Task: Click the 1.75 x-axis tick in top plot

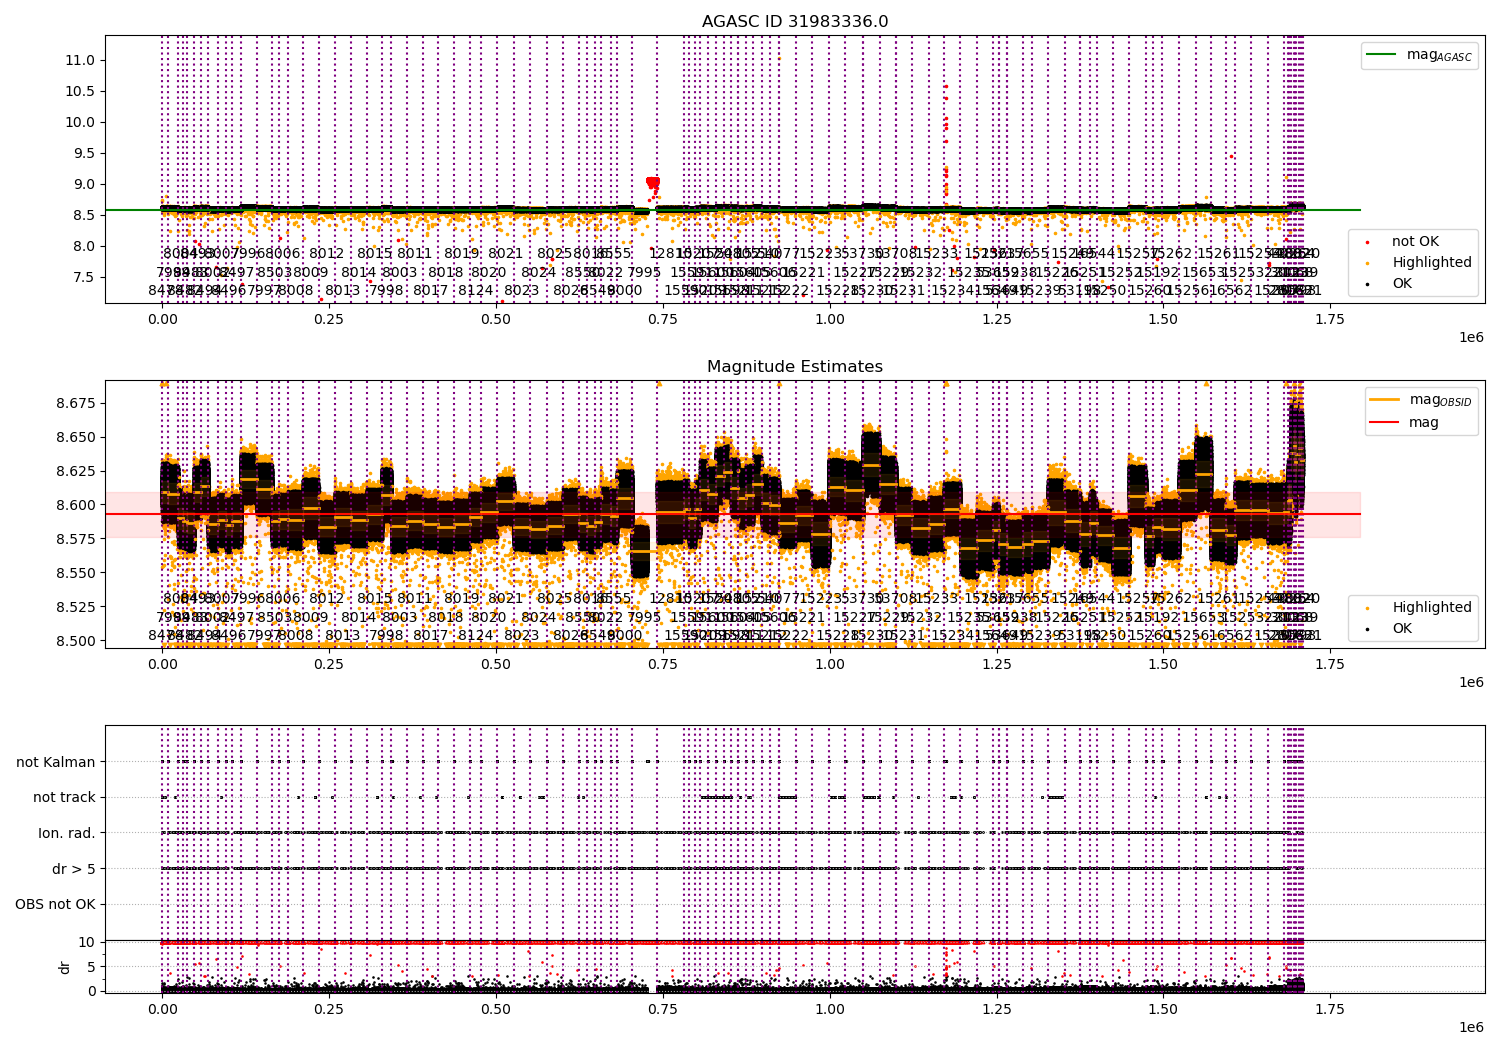Action: click(x=1330, y=319)
